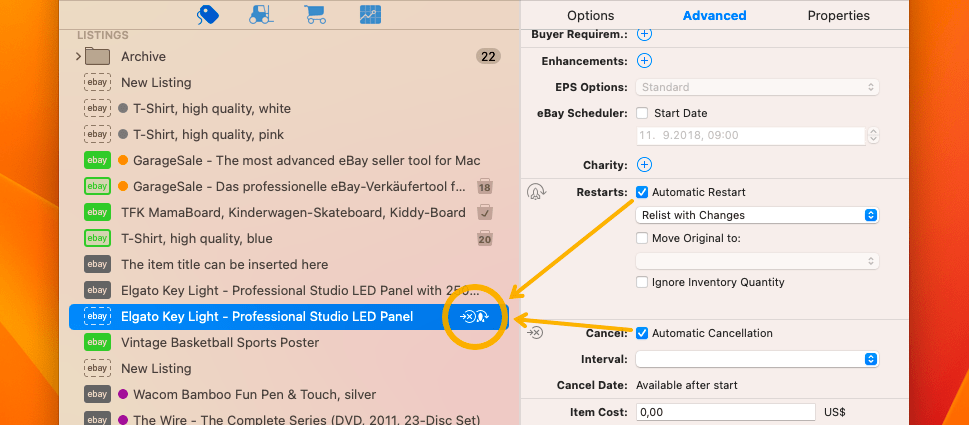
Task: Click the eBay icon of pink T-Shirt listing
Action: tap(97, 134)
